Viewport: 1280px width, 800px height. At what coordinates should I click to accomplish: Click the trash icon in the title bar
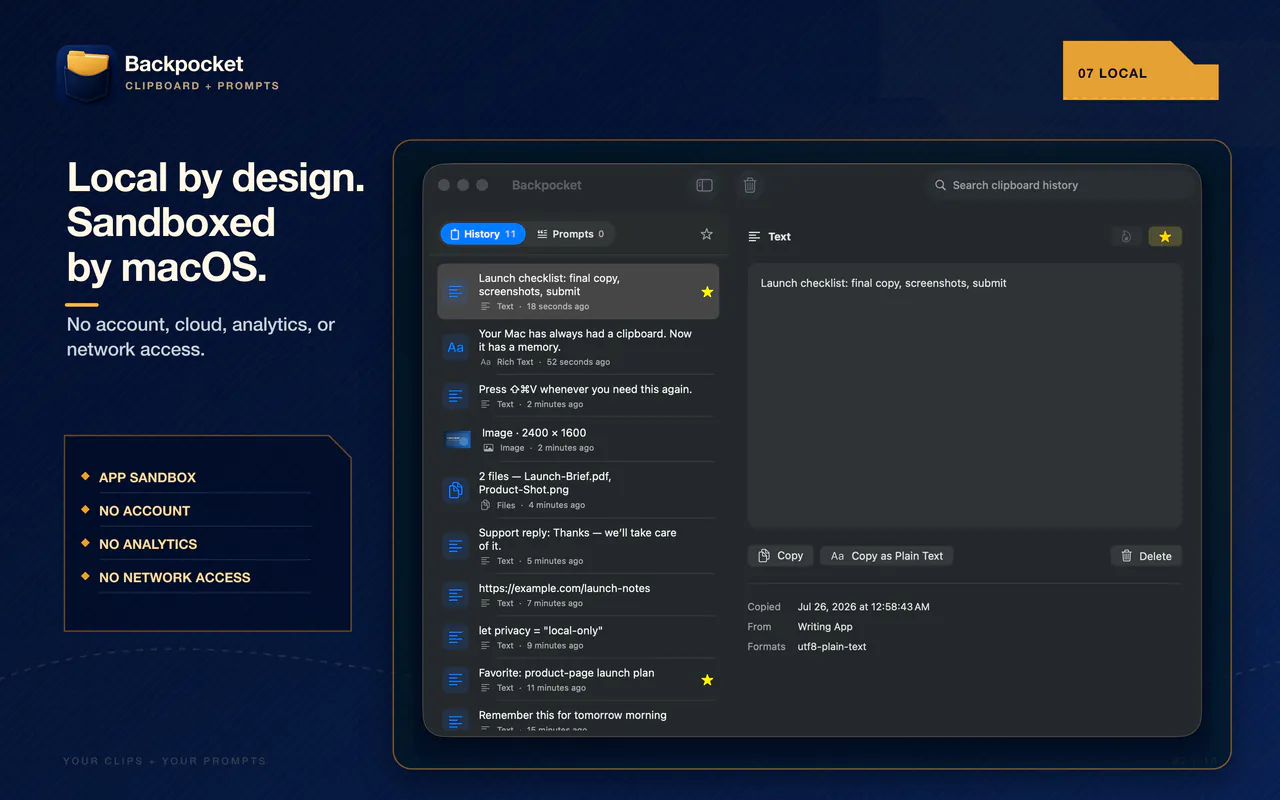750,185
